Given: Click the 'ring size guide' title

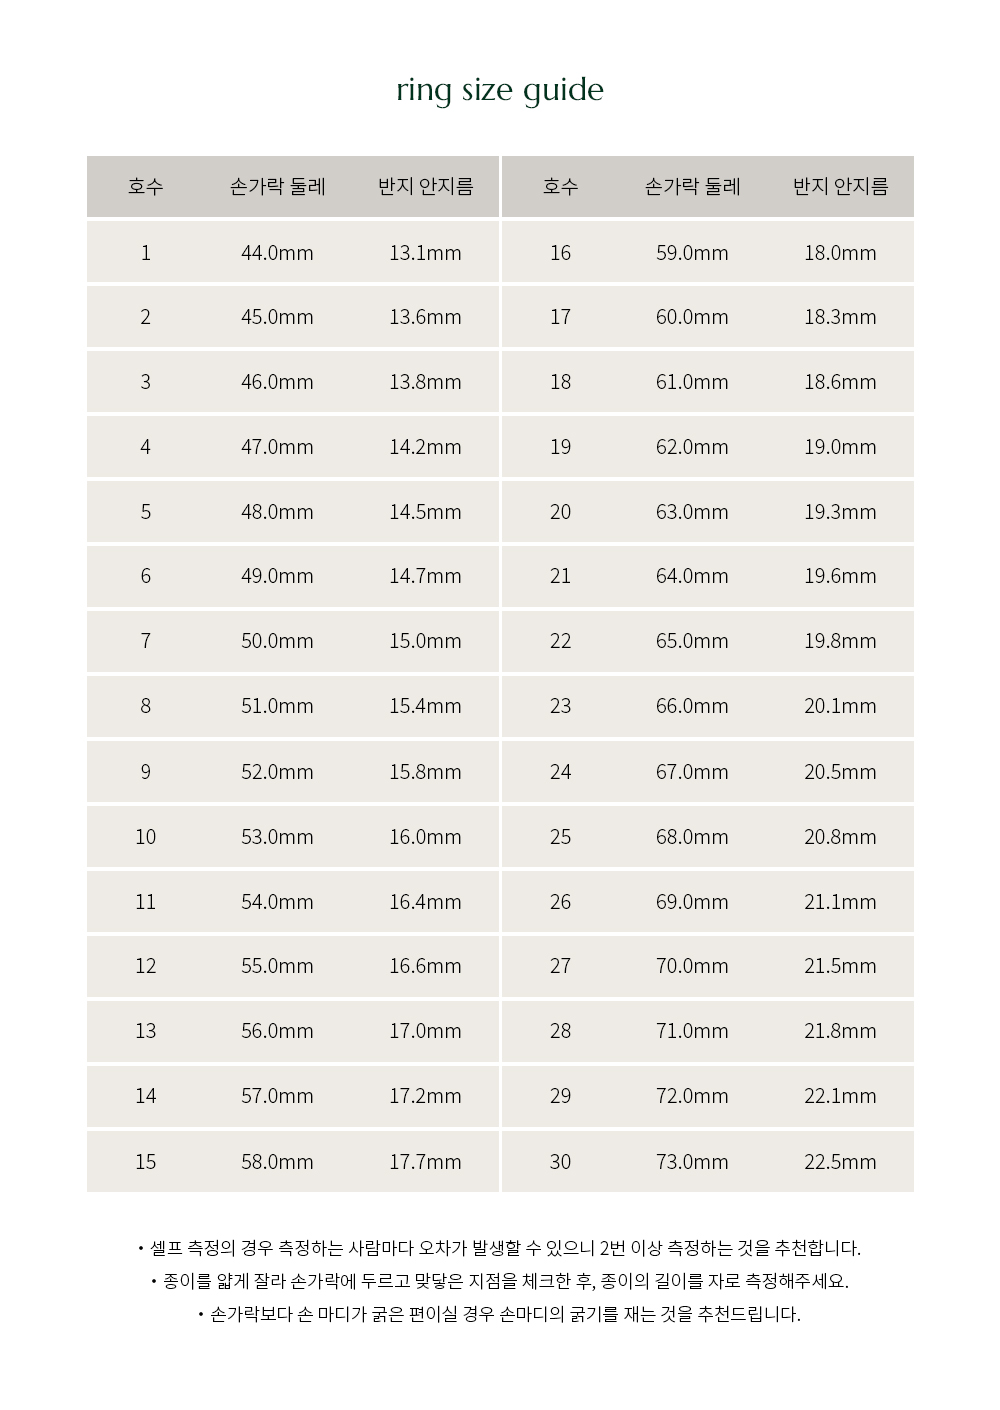Looking at the screenshot, I should (500, 91).
